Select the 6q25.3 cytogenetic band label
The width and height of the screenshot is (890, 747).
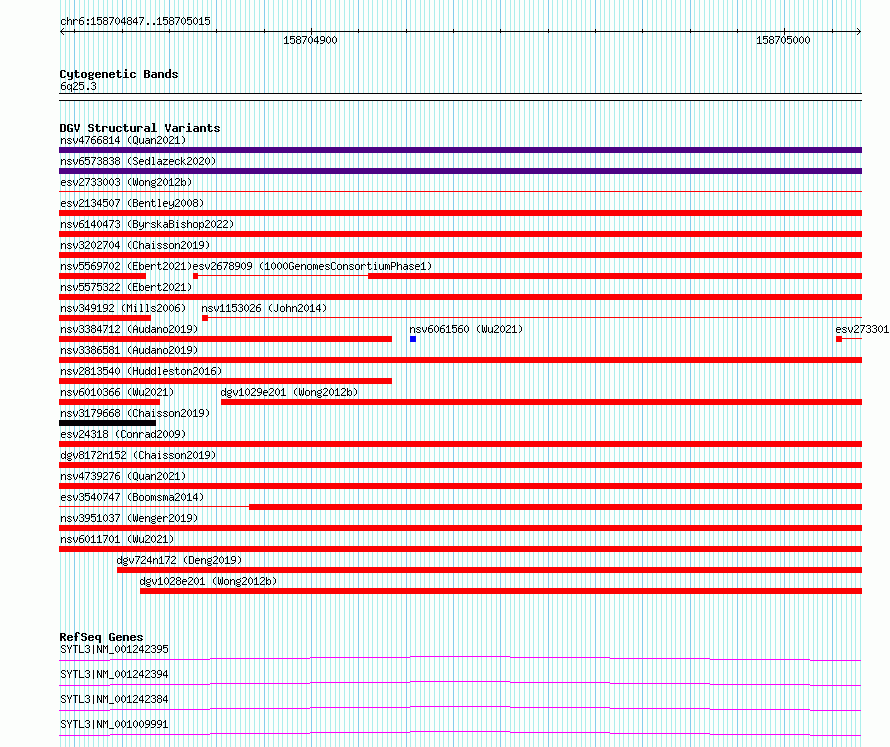coord(78,86)
